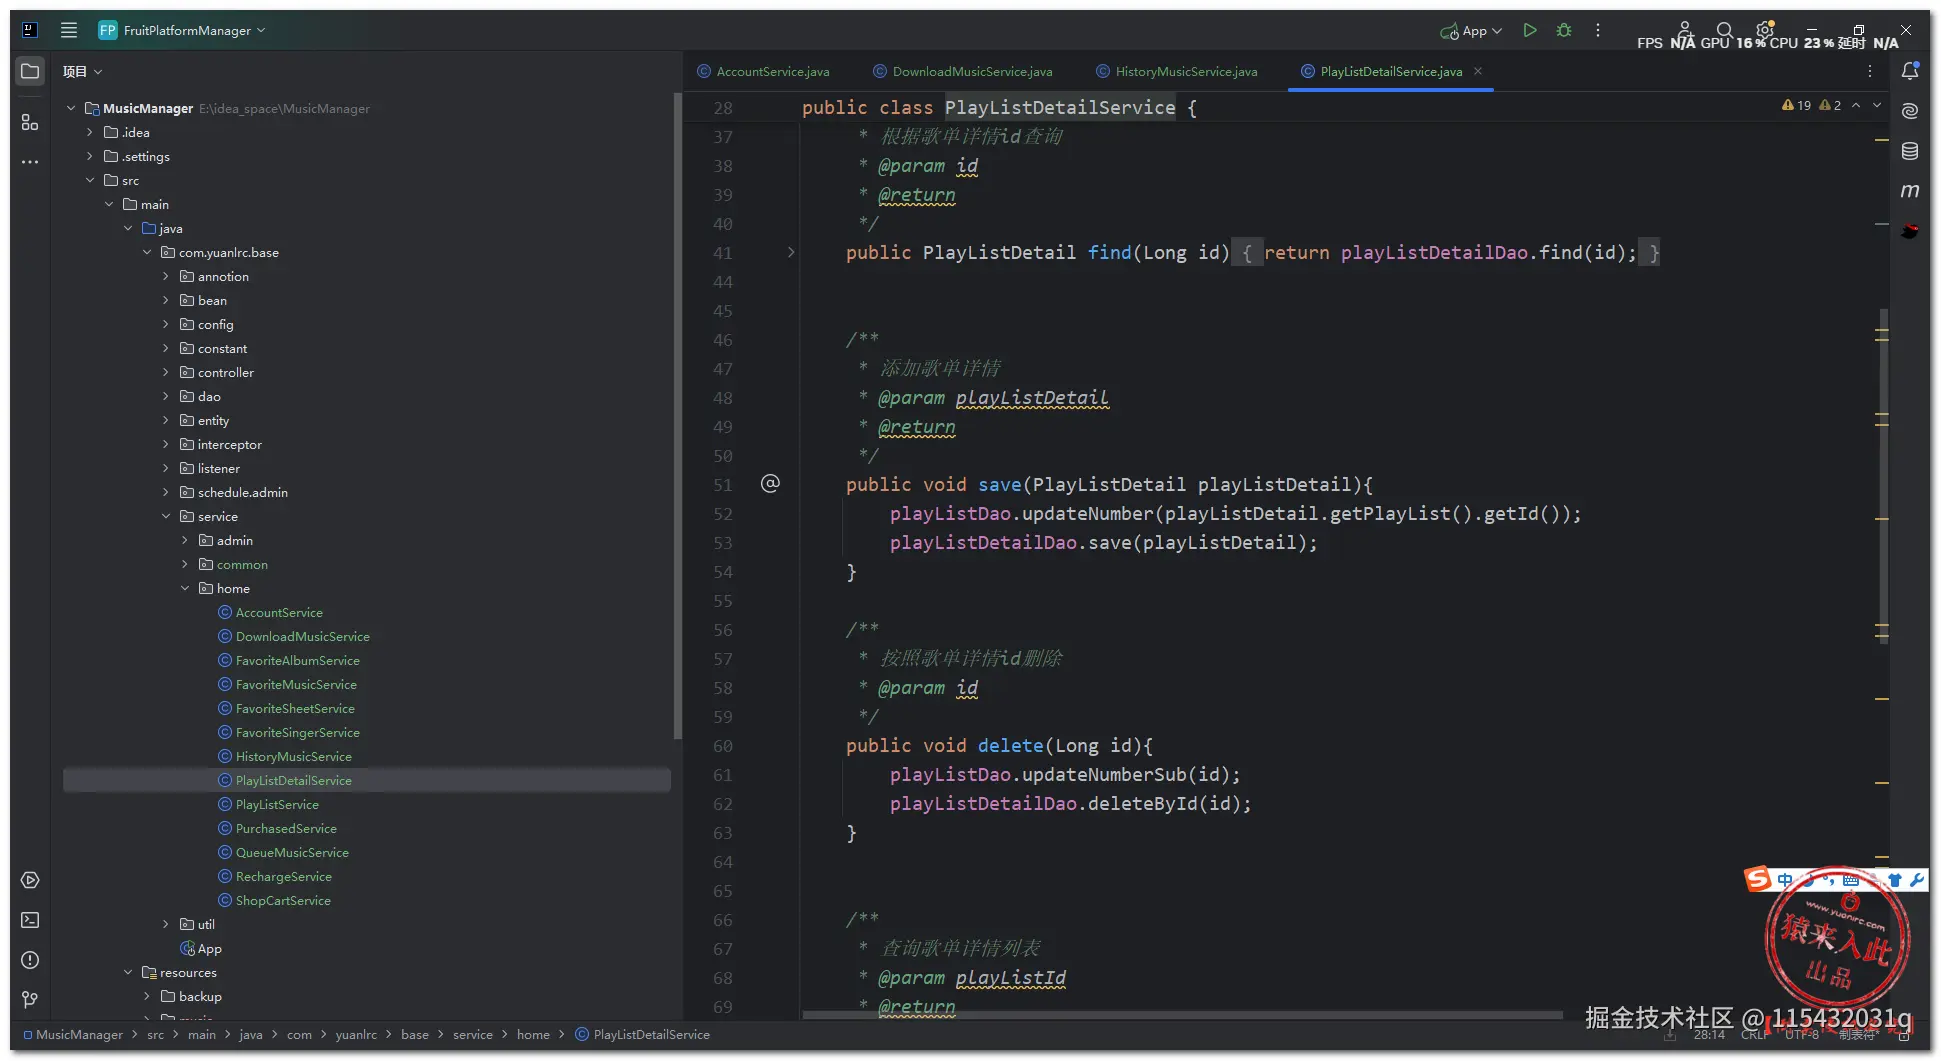The width and height of the screenshot is (1941, 1061).
Task: Collapse the home package under service
Action: (x=185, y=588)
